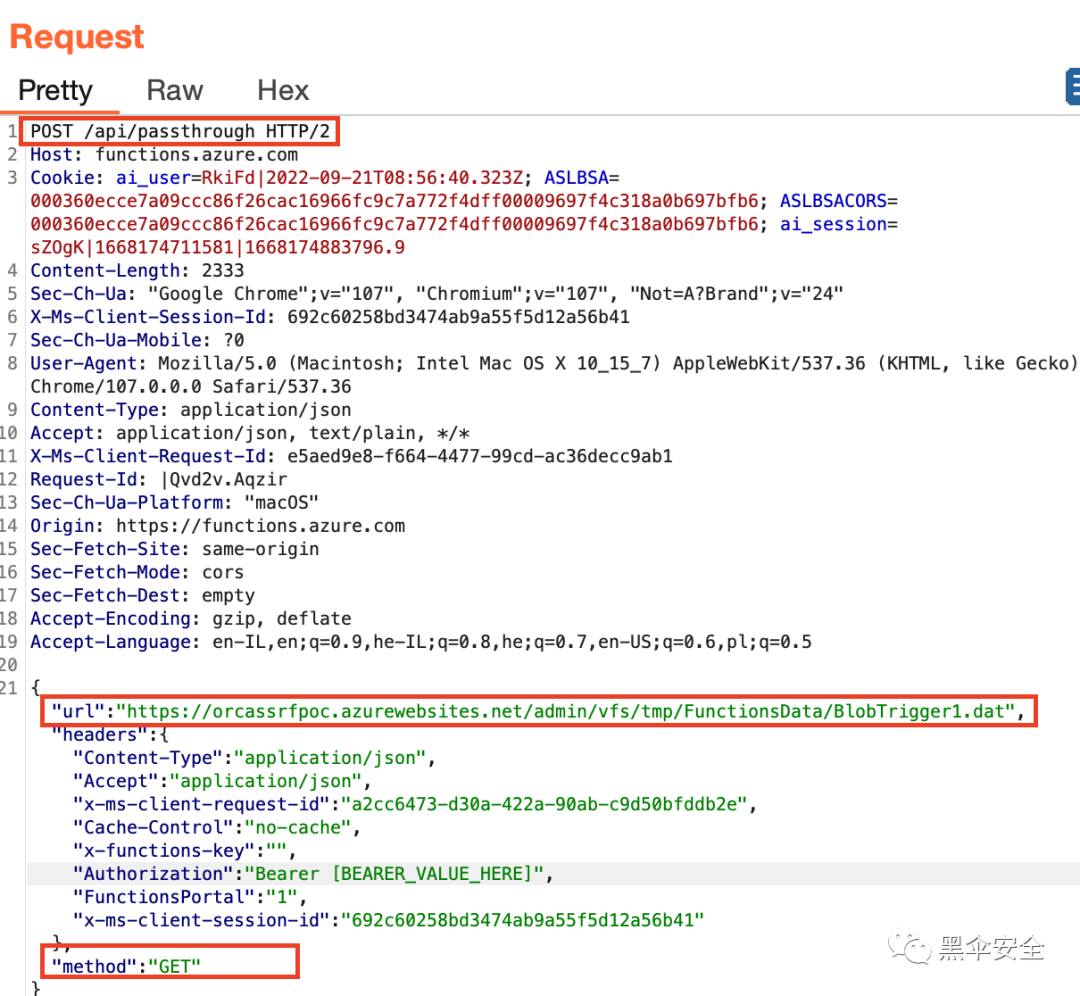Click the Chrome/107.0.0.0 Safari/537.36 continuation line
The image size is (1080, 996).
(x=191, y=386)
